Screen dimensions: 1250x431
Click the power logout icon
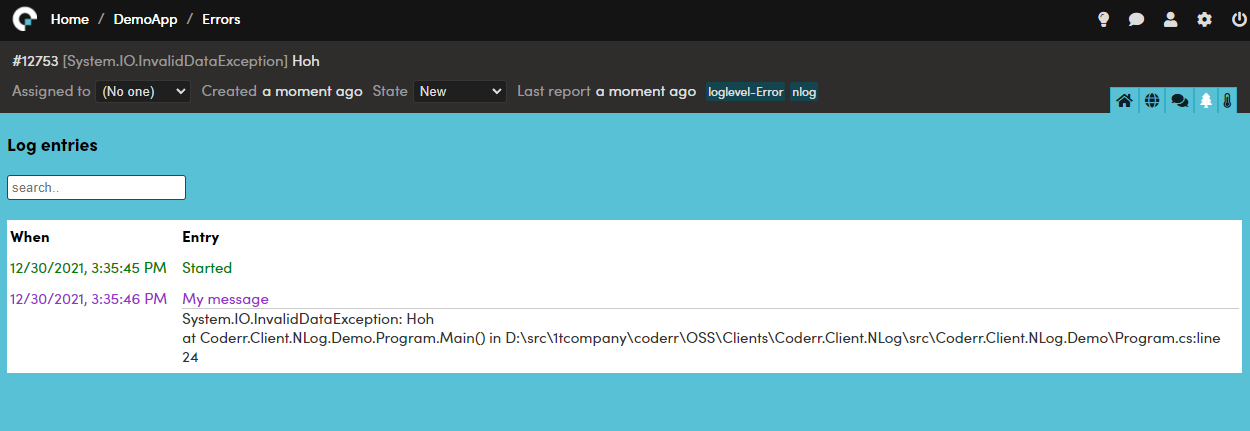(1239, 19)
